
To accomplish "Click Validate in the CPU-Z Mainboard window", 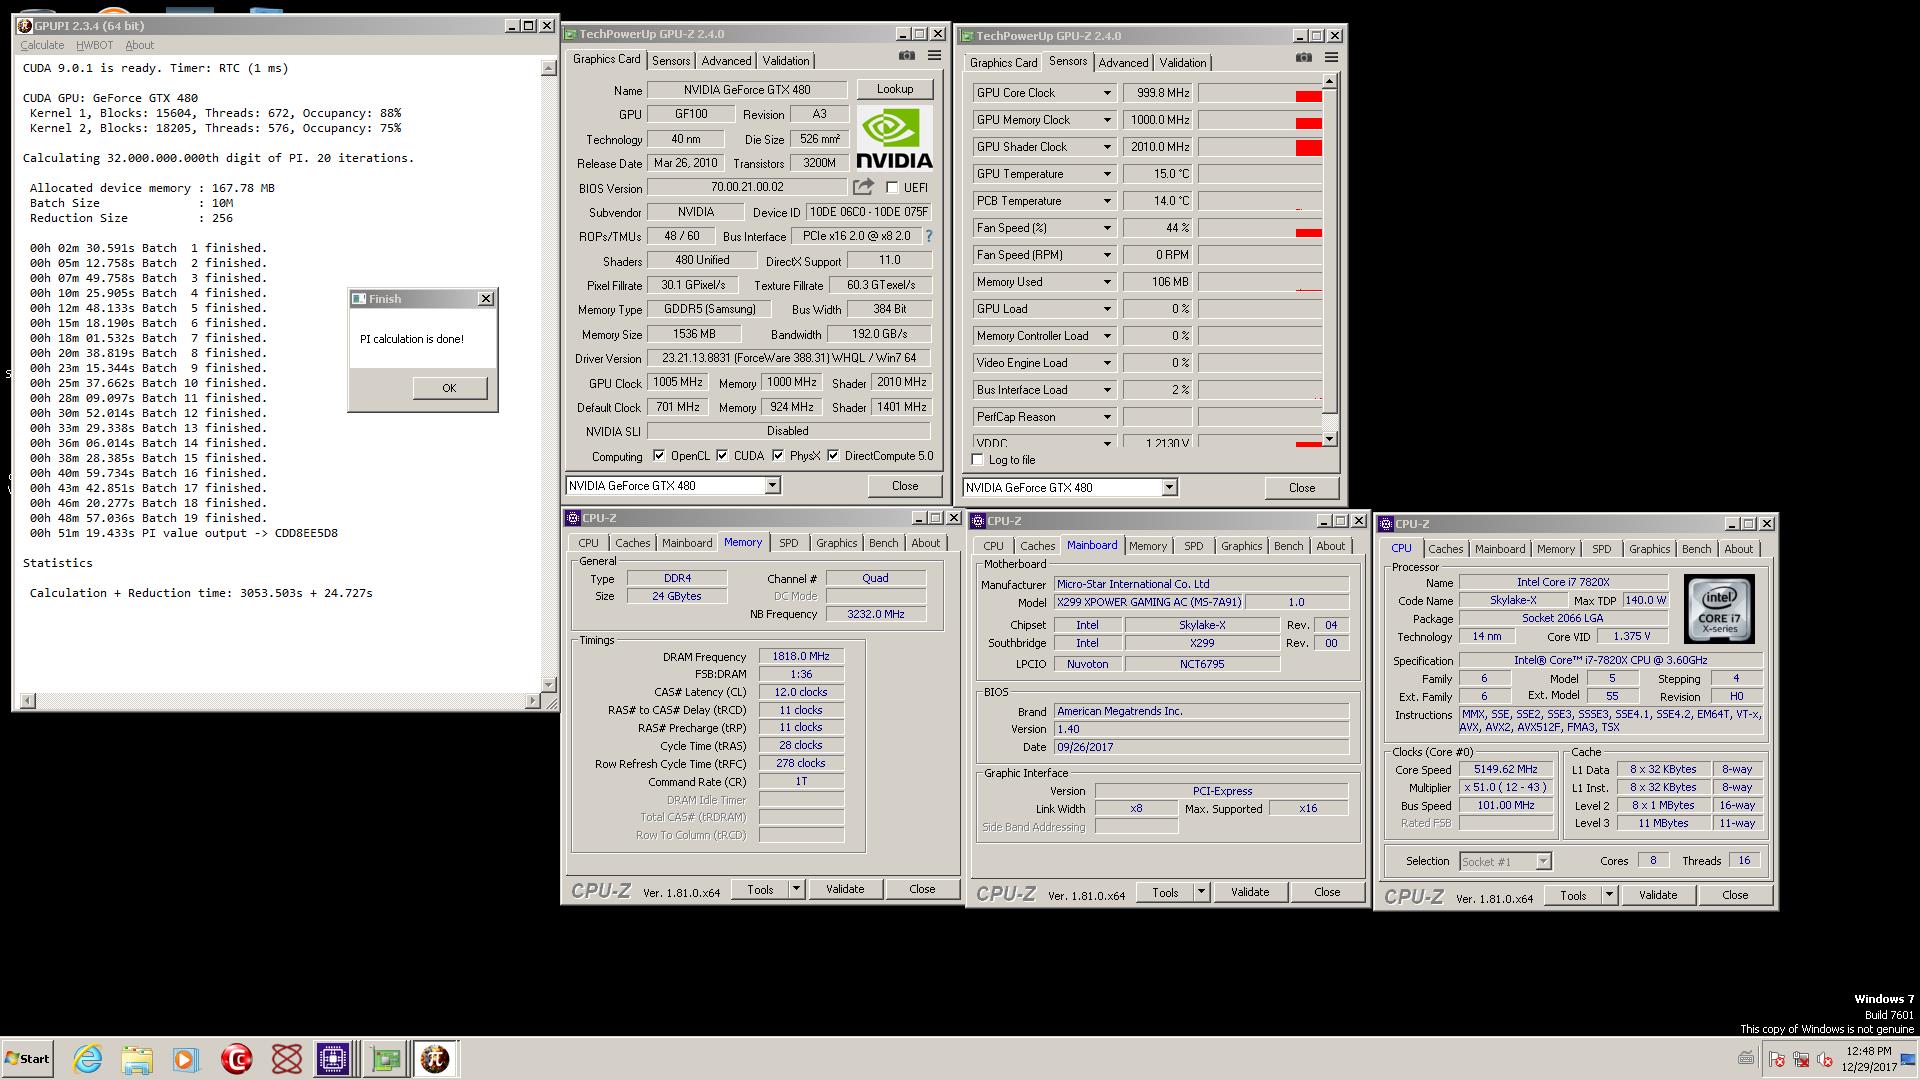I will pos(1250,892).
